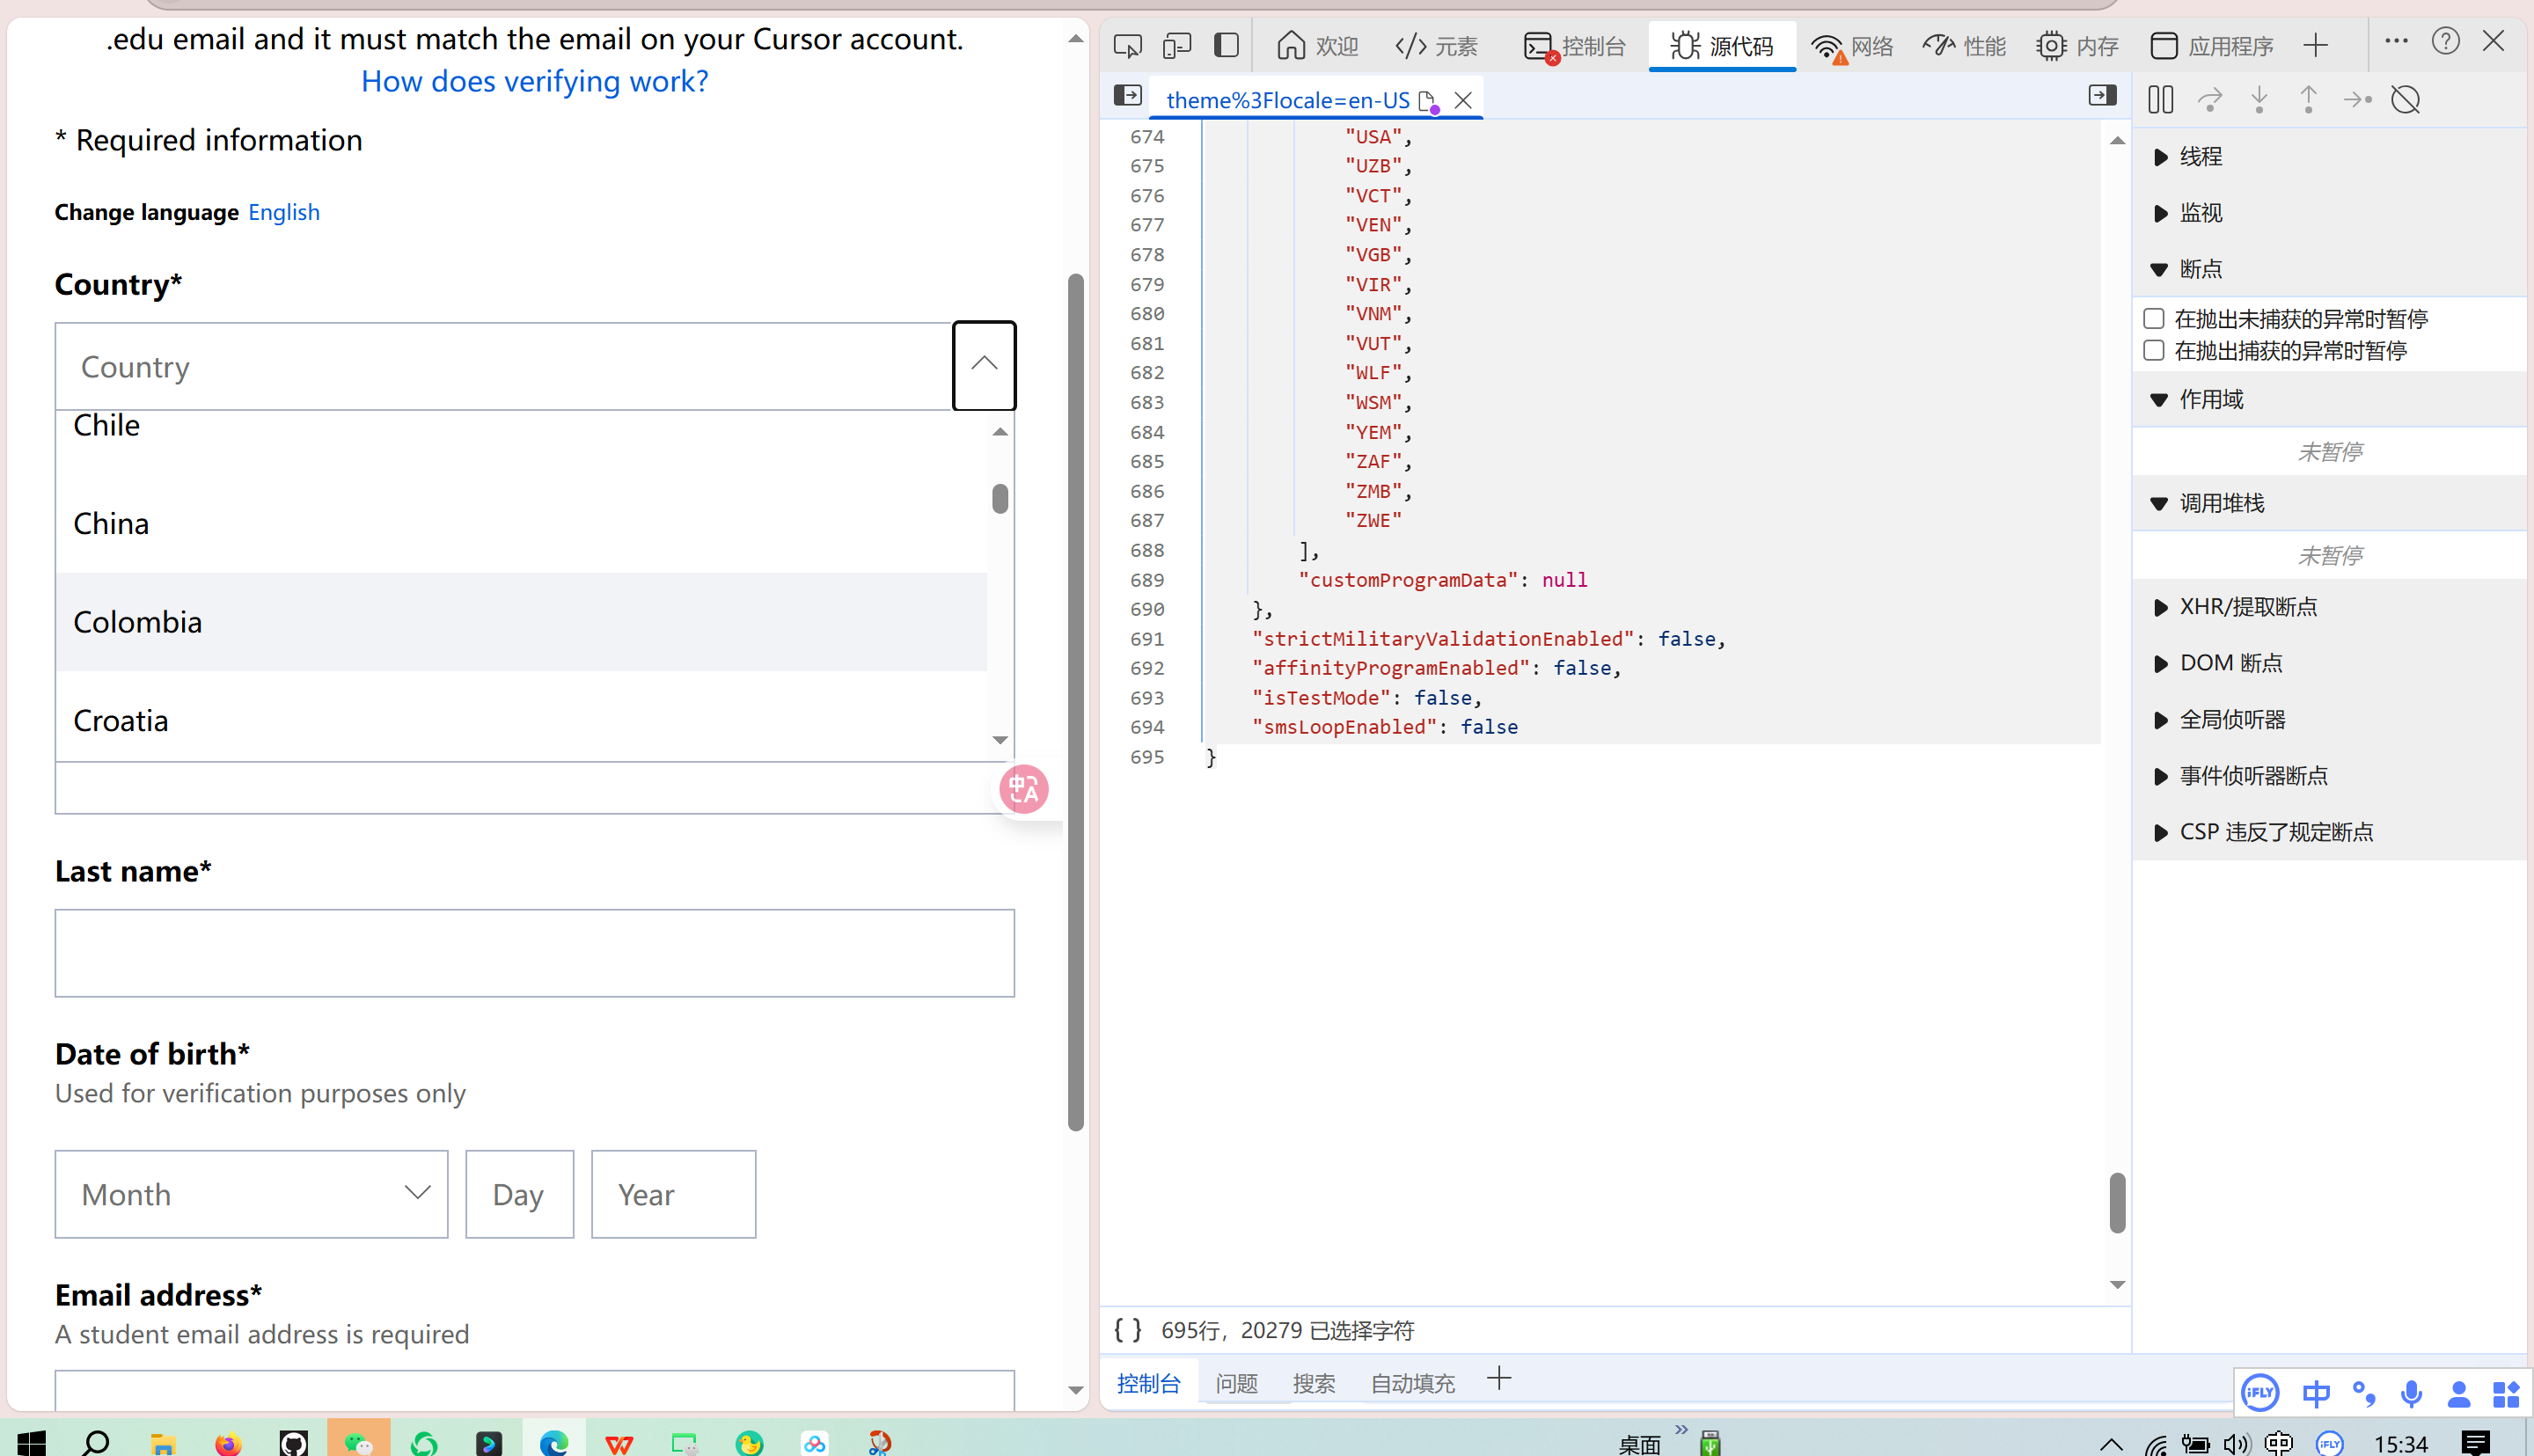Click the deactivate breakpoints icon
This screenshot has height=1456, width=2534.
(2405, 100)
